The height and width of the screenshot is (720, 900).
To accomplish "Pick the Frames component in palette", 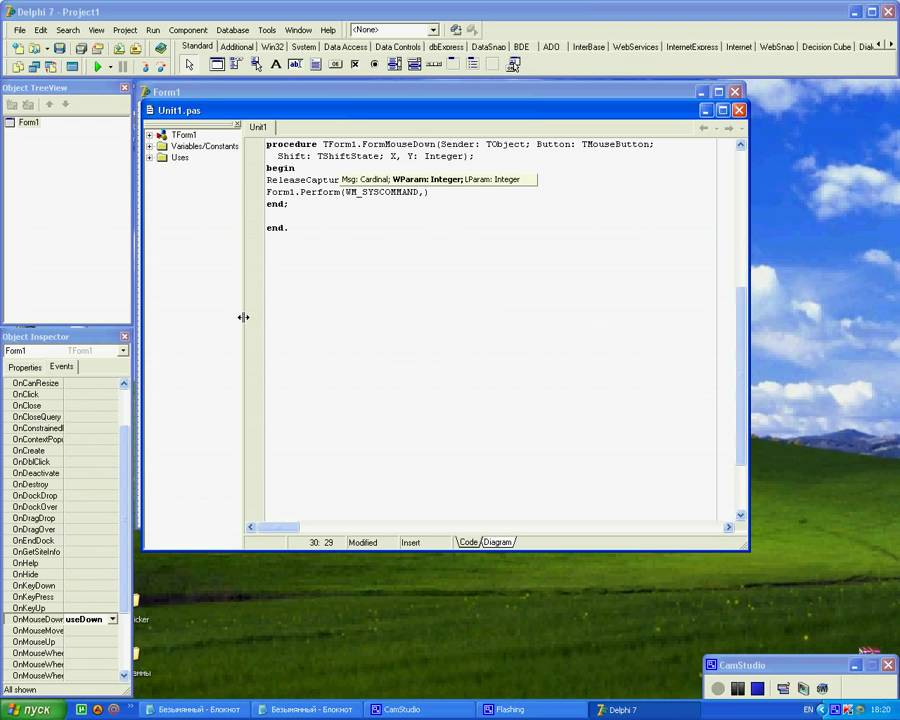I will click(x=217, y=64).
